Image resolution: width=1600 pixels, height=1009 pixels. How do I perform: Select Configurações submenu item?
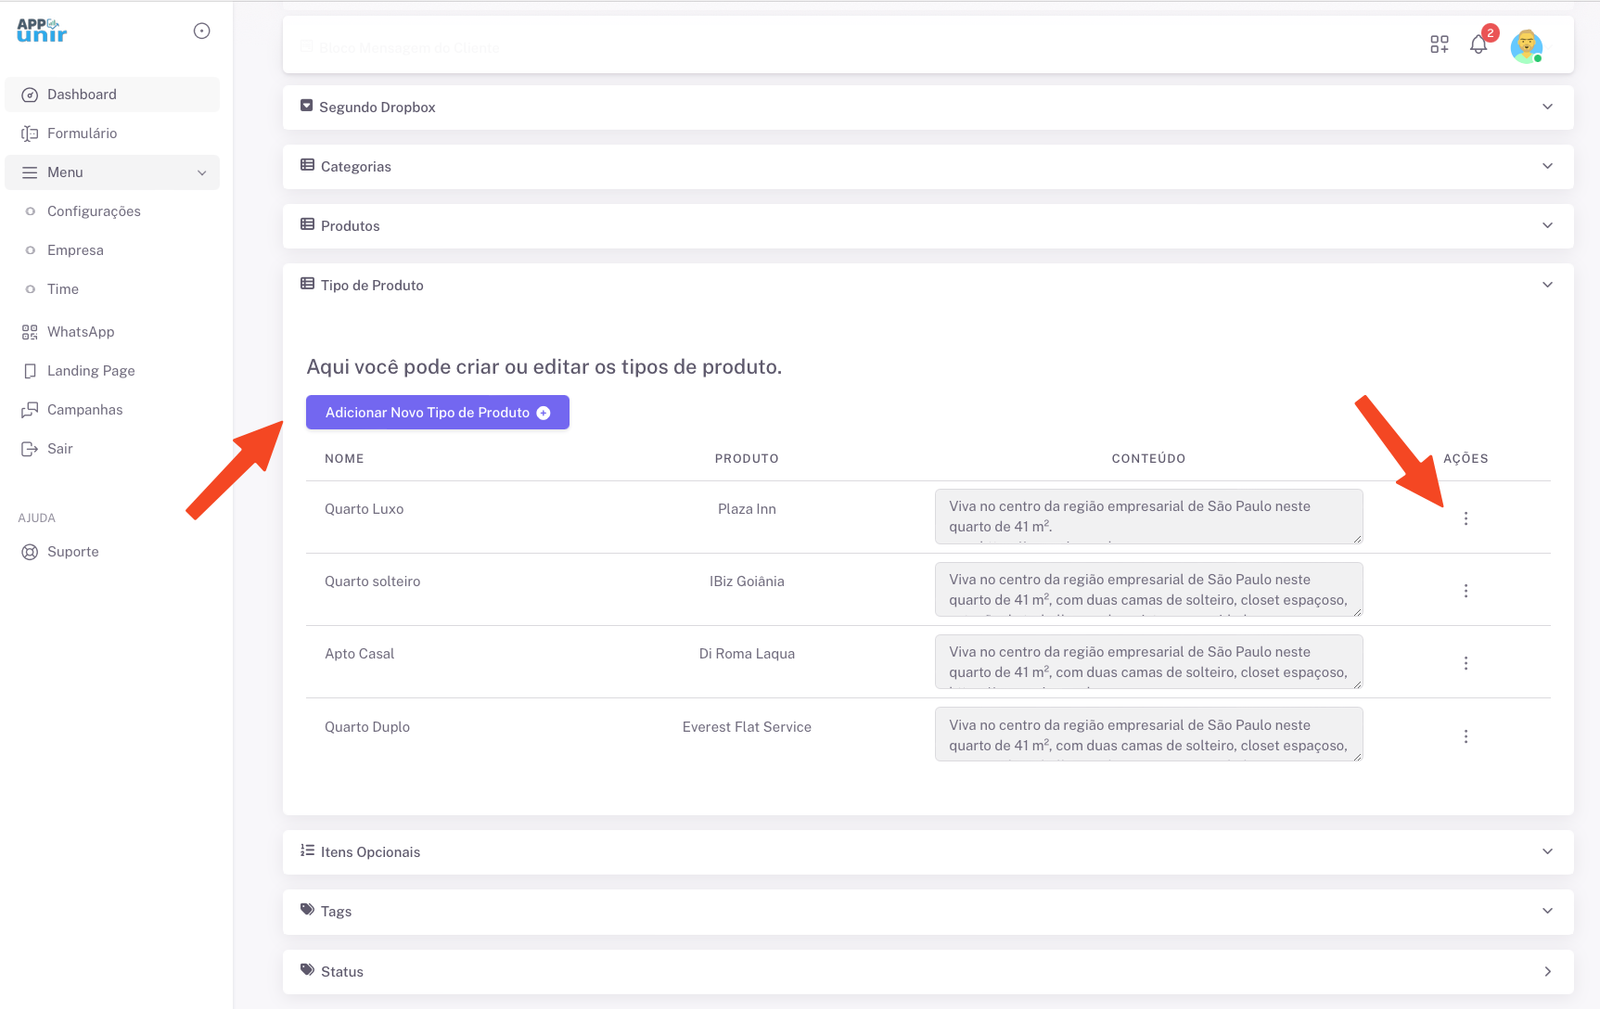coord(93,211)
